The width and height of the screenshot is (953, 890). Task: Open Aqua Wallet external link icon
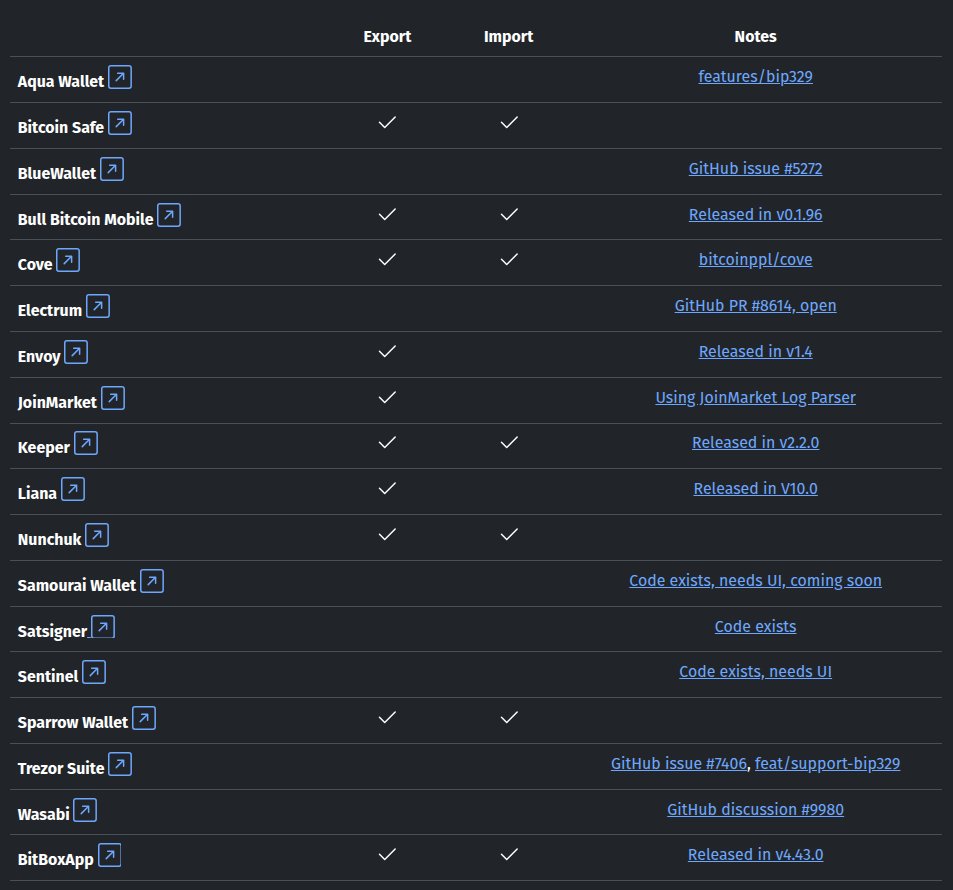(x=120, y=77)
